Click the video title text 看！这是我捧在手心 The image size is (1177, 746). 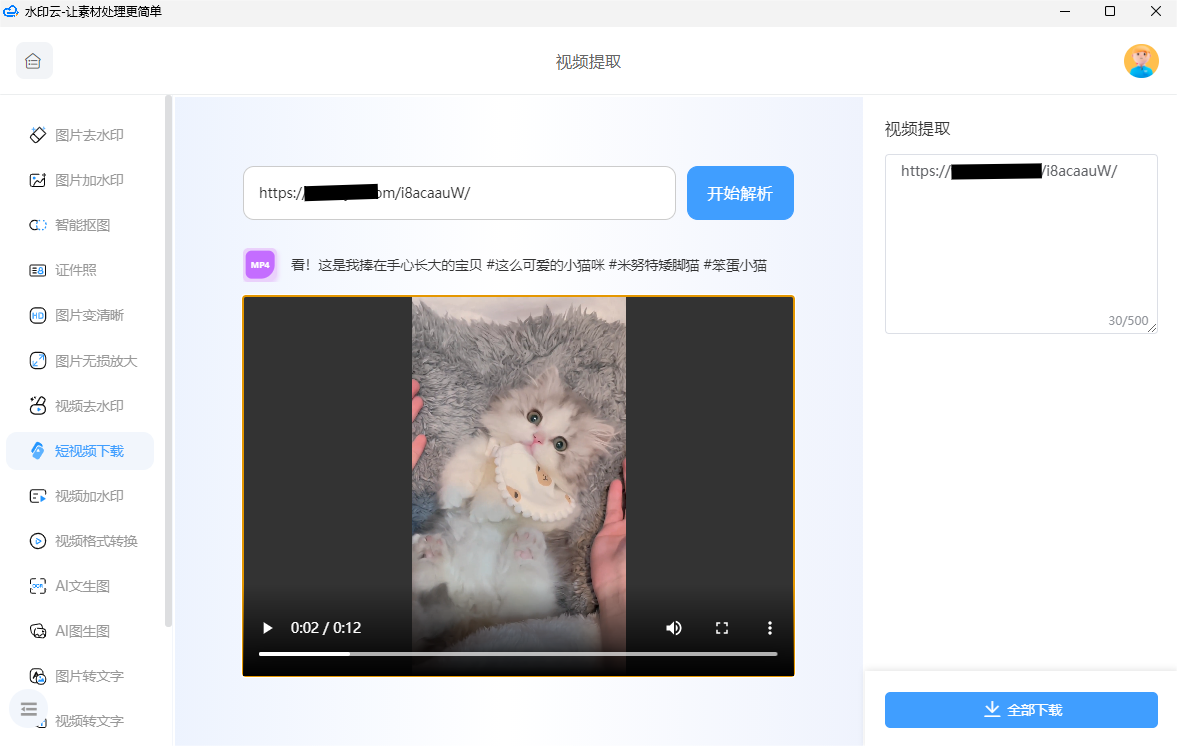point(528,265)
